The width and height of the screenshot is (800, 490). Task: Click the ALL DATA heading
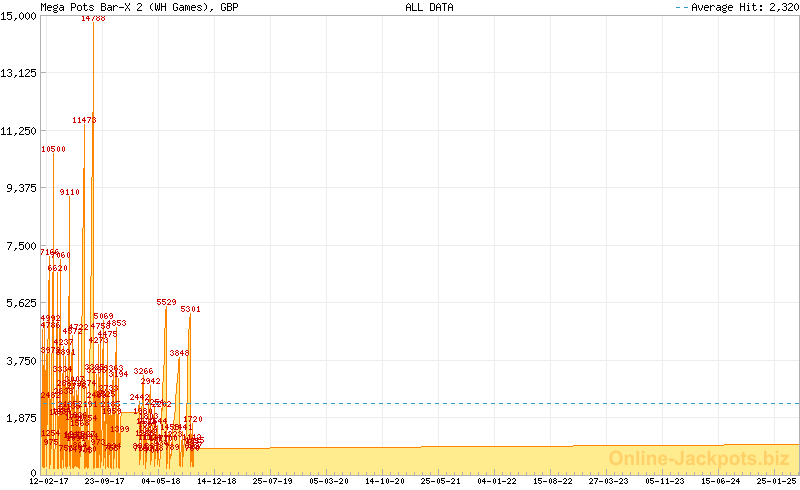point(429,7)
